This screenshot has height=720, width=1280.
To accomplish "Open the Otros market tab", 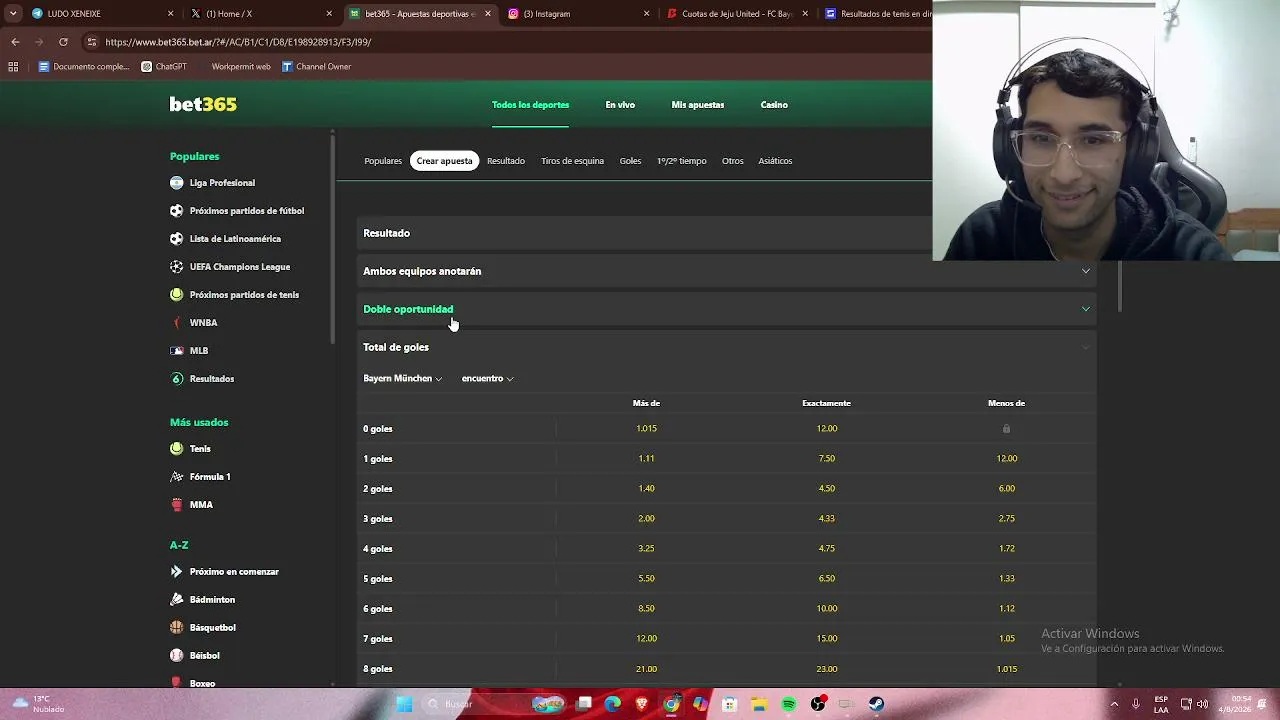I will pos(733,161).
